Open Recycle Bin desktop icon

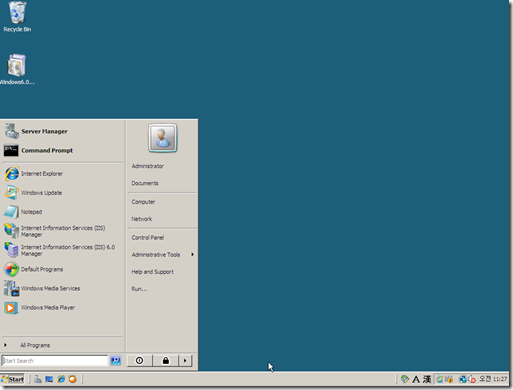click(x=17, y=17)
